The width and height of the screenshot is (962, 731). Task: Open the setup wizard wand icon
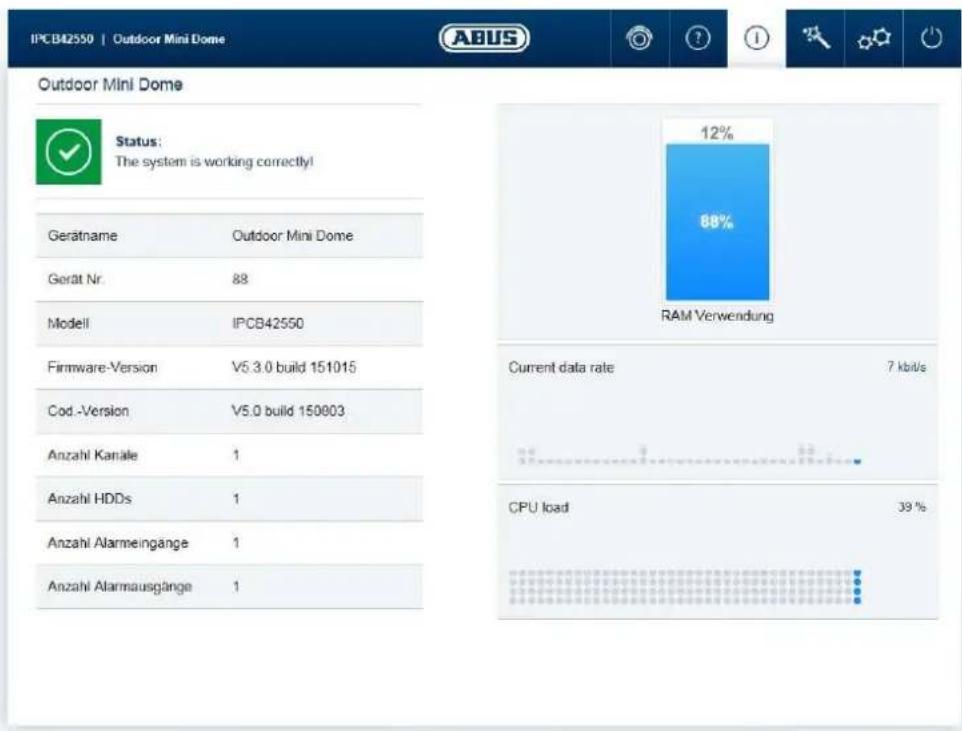815,38
